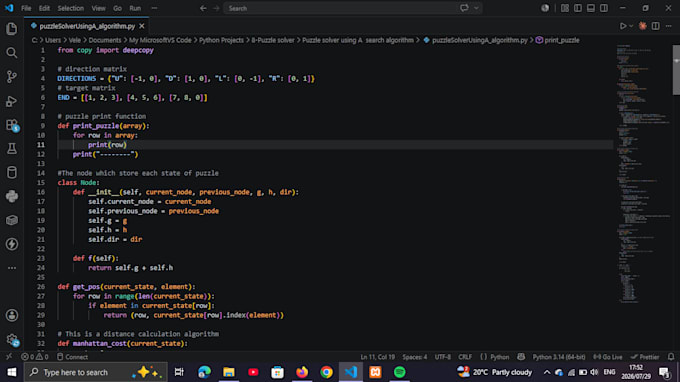Open editor More Actions menu
Viewport: 680px width, 382px height.
(x=668, y=26)
